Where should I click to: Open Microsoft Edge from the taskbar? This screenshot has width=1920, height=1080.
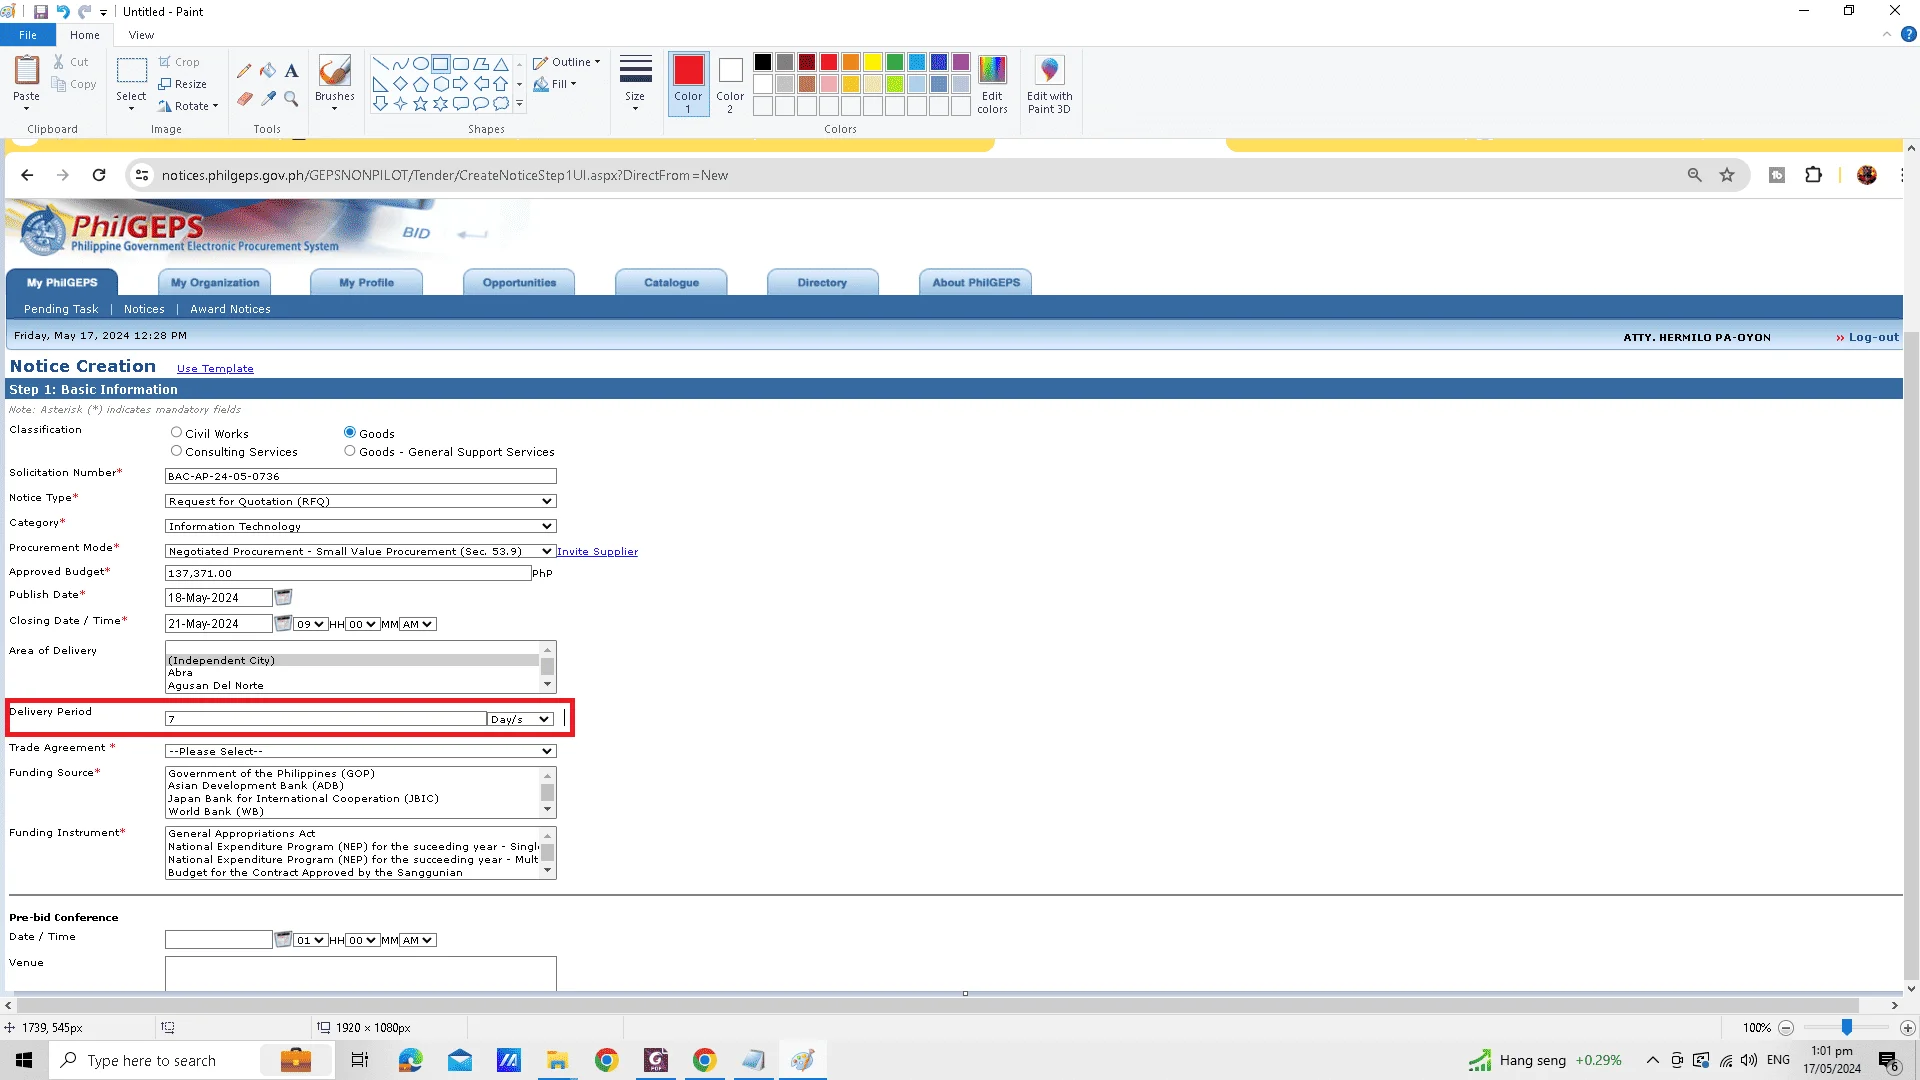coord(410,1060)
